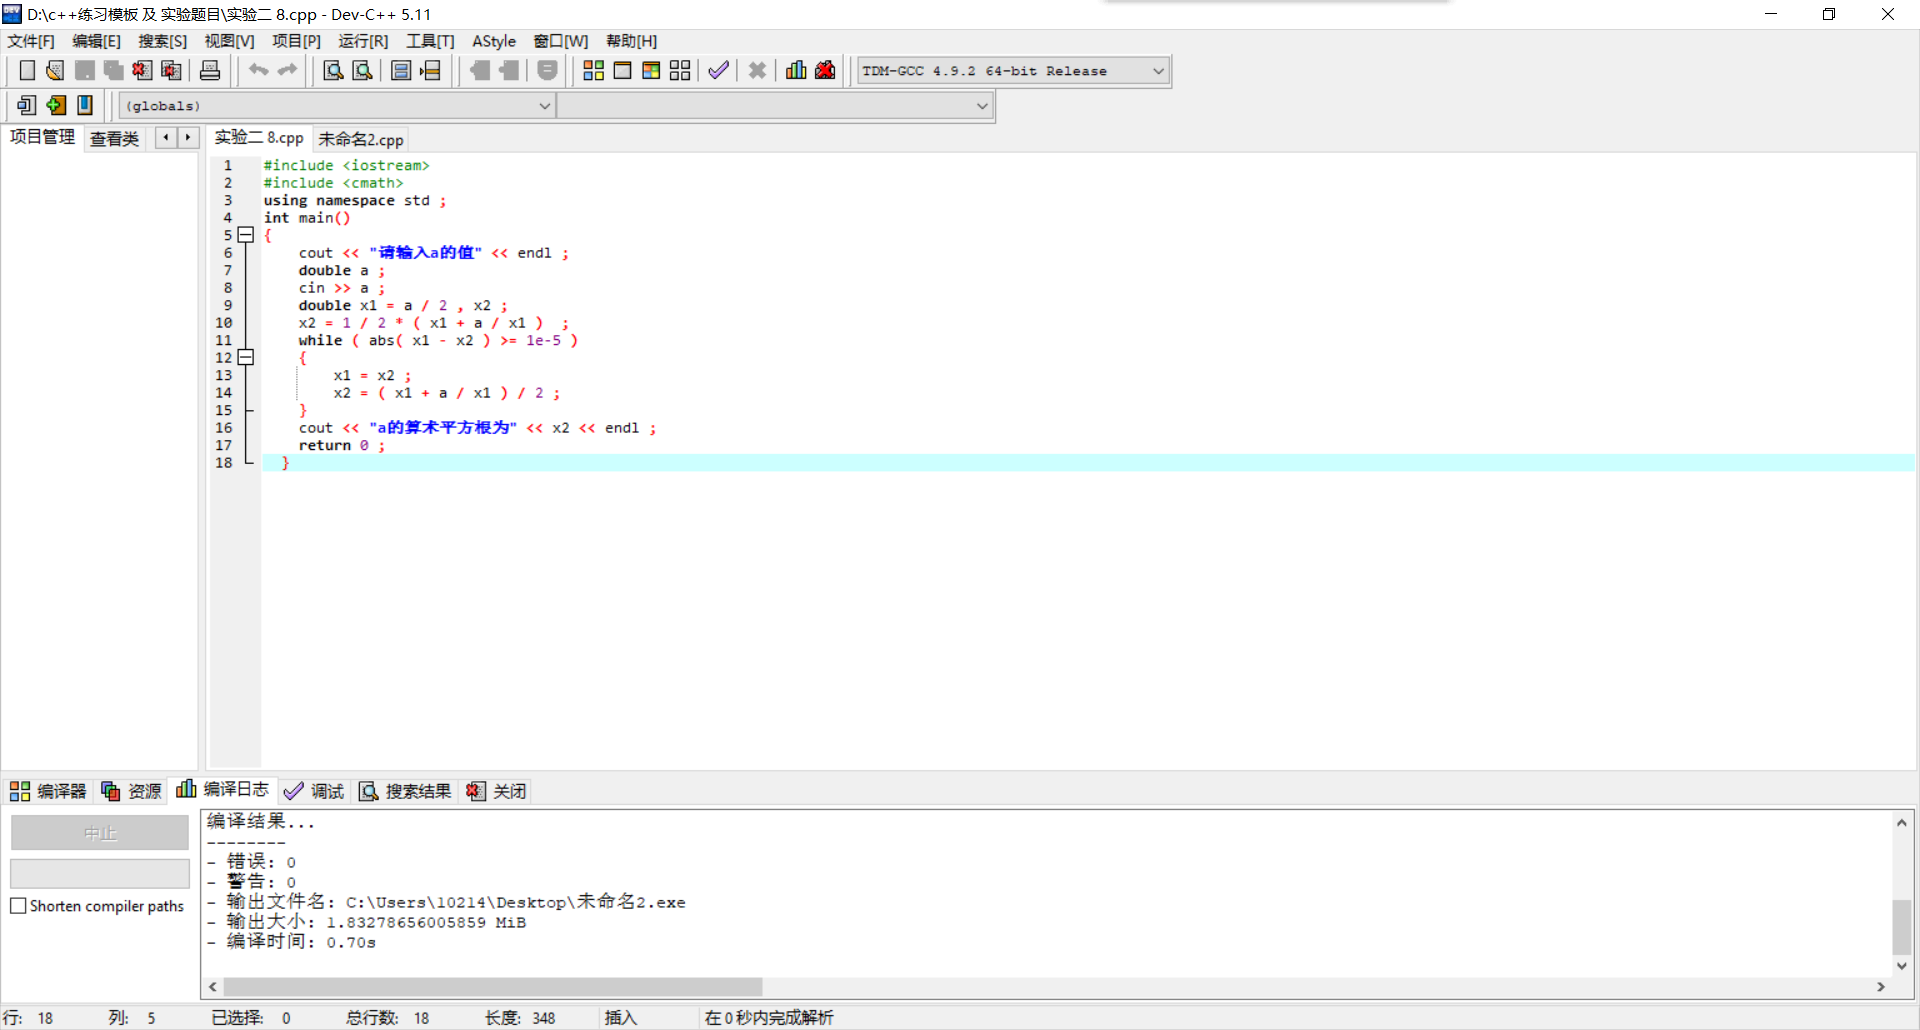1920x1030 pixels.
Task: Click the 'return 0 ;' code line
Action: pyautogui.click(x=341, y=446)
